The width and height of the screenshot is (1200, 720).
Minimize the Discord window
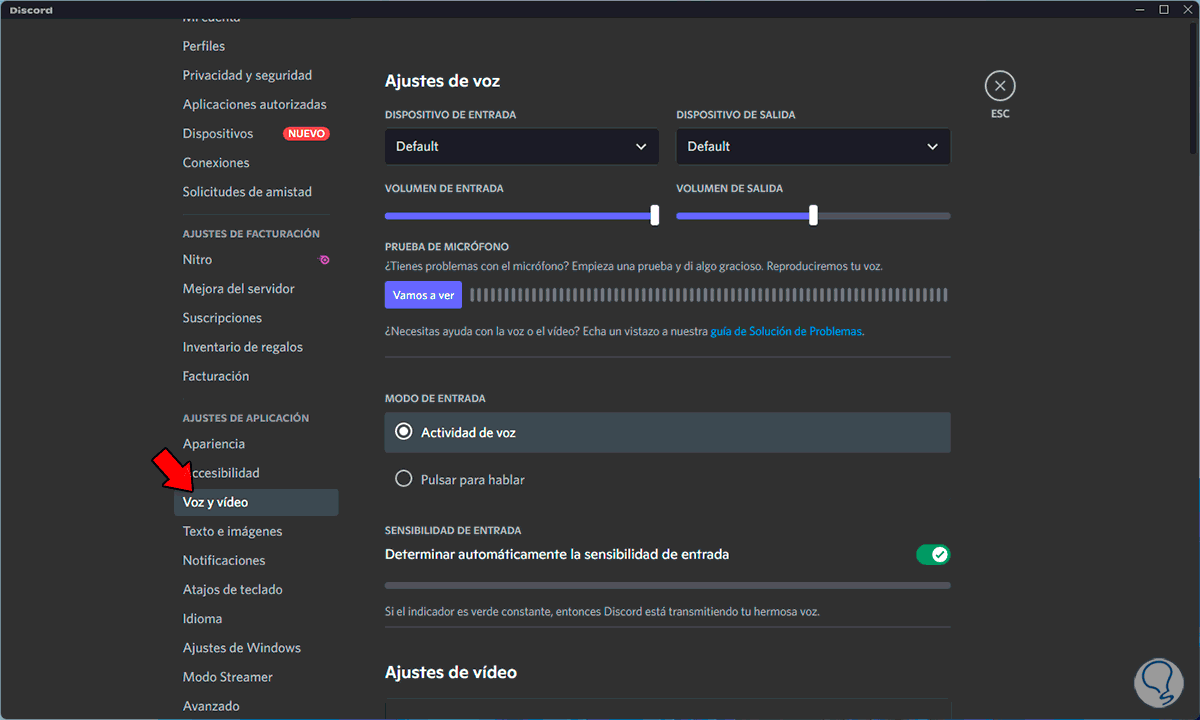pos(1141,9)
